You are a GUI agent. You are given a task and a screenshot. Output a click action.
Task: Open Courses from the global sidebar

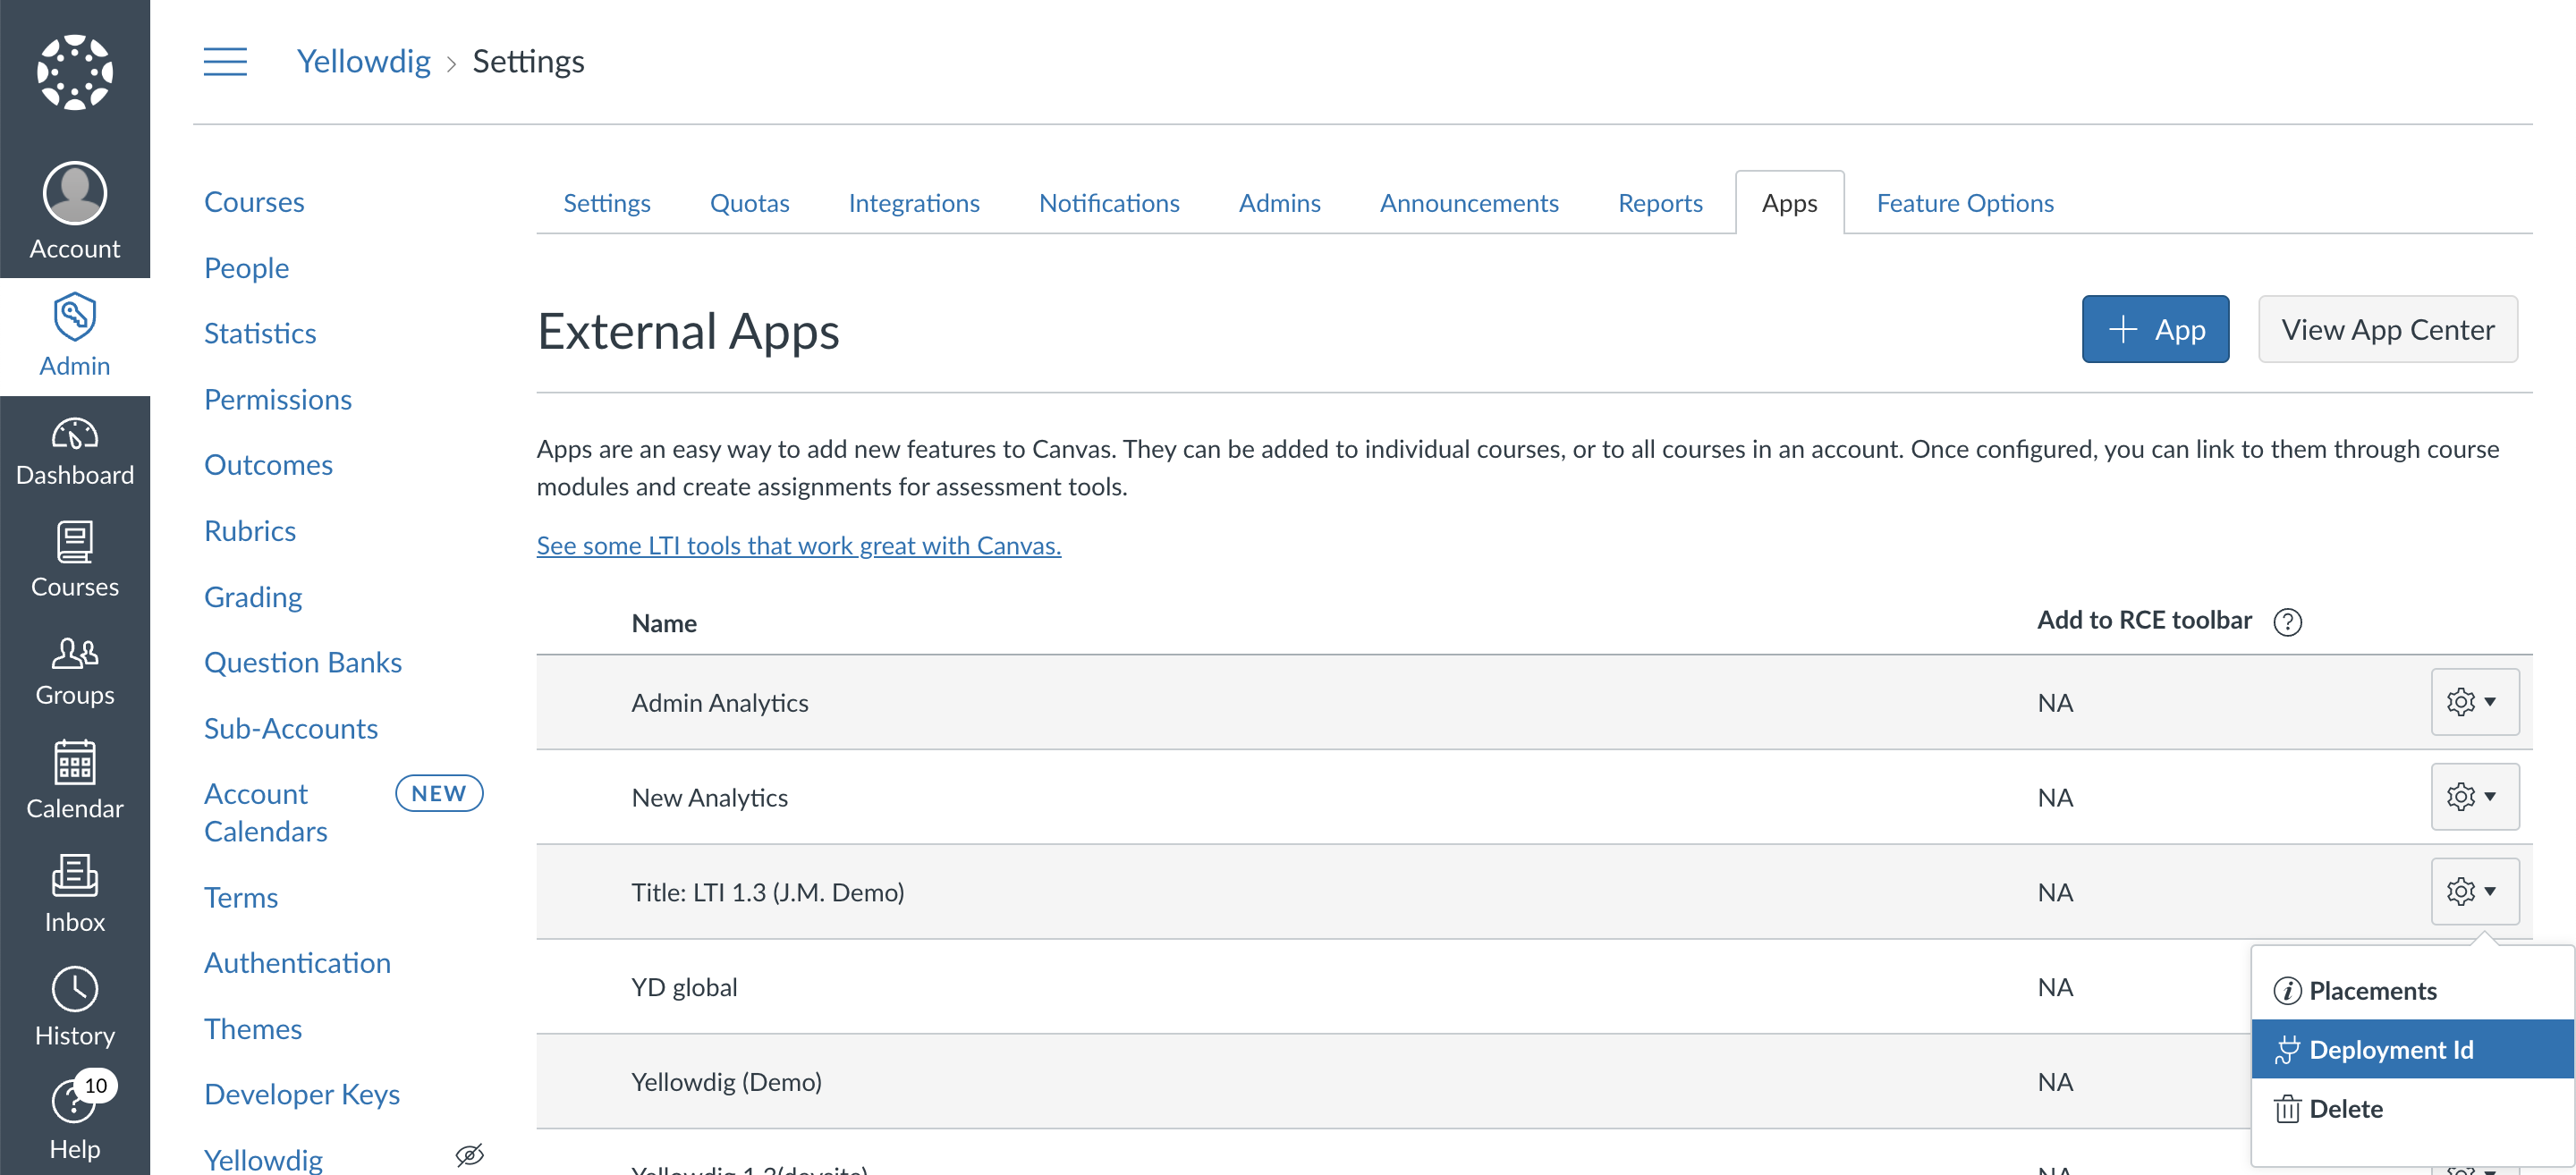(x=75, y=560)
